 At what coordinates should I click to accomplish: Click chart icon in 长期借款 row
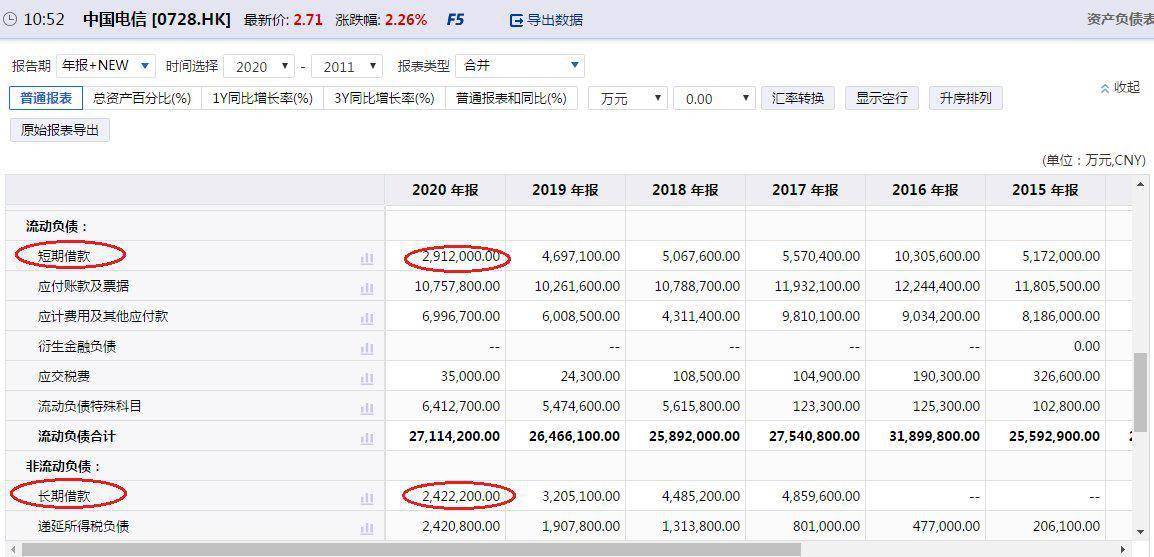[367, 497]
